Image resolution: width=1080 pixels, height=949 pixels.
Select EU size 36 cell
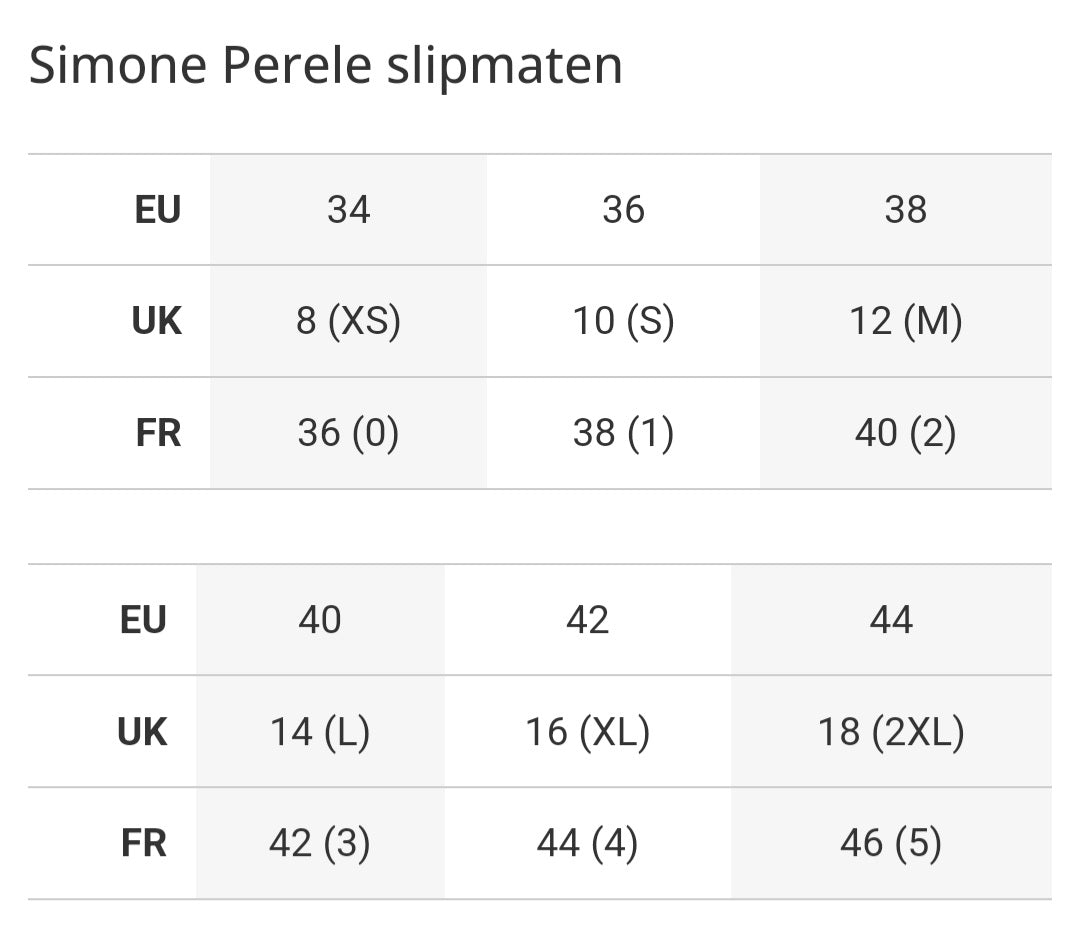[623, 210]
